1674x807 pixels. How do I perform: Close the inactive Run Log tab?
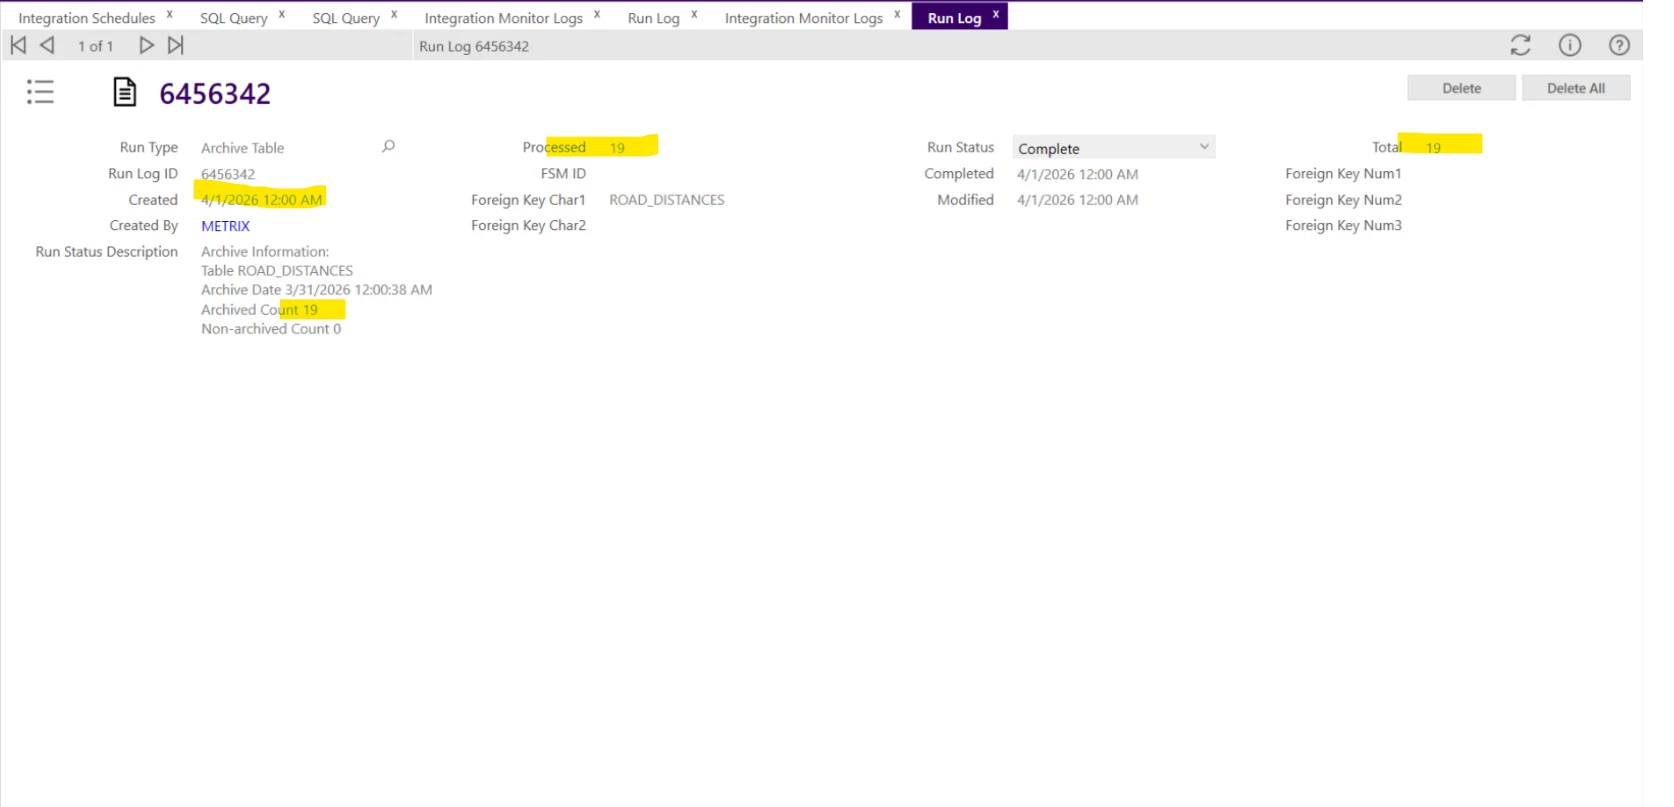(x=694, y=14)
